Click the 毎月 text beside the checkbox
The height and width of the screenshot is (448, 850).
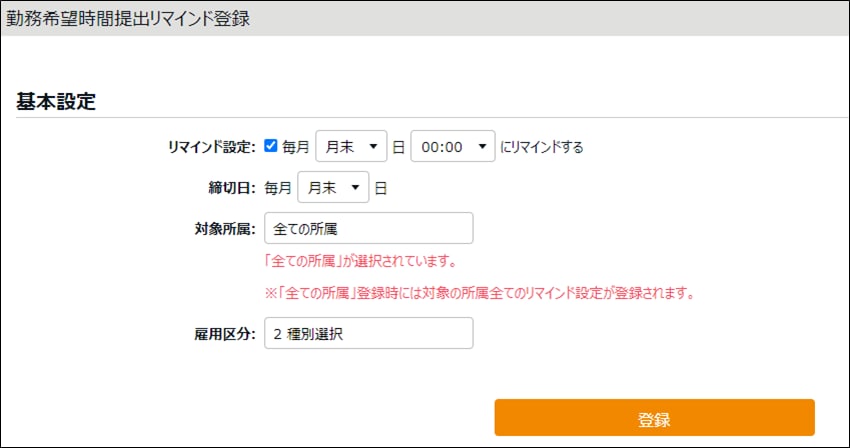[x=296, y=147]
